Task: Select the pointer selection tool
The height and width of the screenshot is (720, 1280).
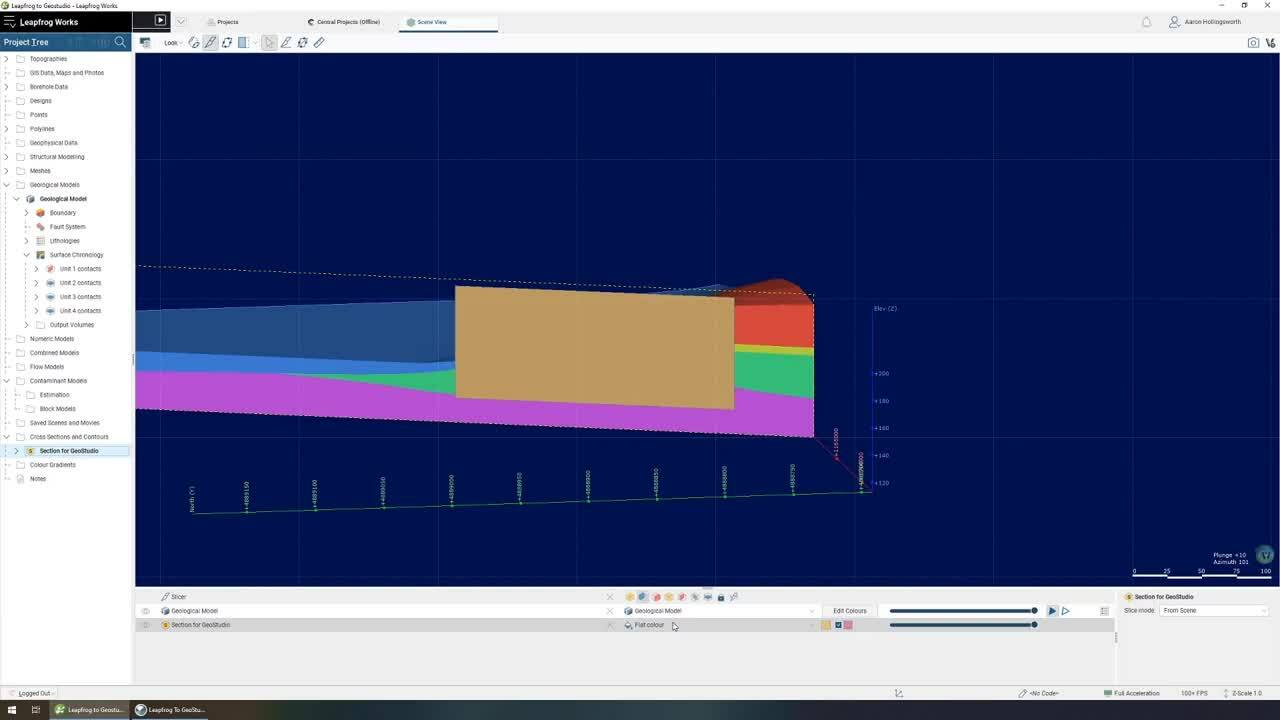Action: (269, 42)
